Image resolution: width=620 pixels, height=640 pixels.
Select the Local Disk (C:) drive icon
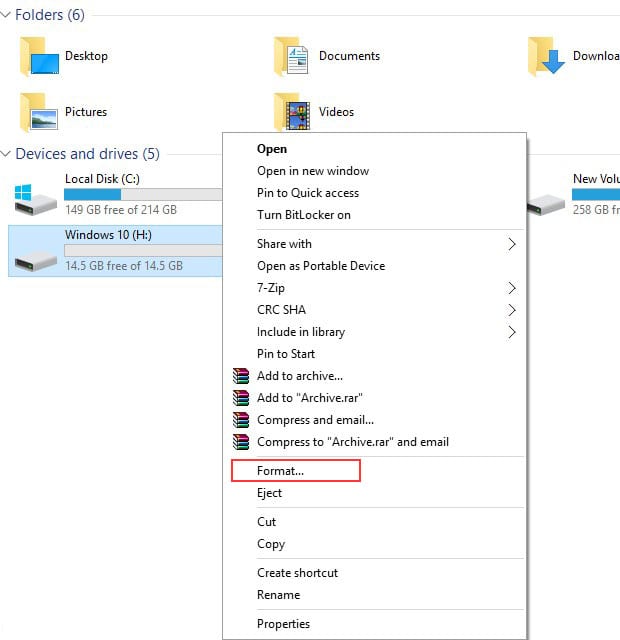[36, 197]
